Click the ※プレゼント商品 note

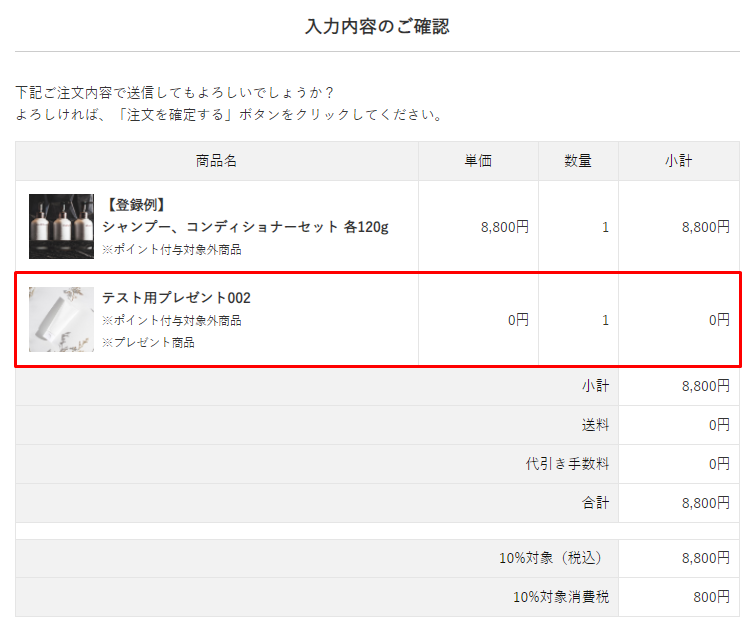[148, 342]
